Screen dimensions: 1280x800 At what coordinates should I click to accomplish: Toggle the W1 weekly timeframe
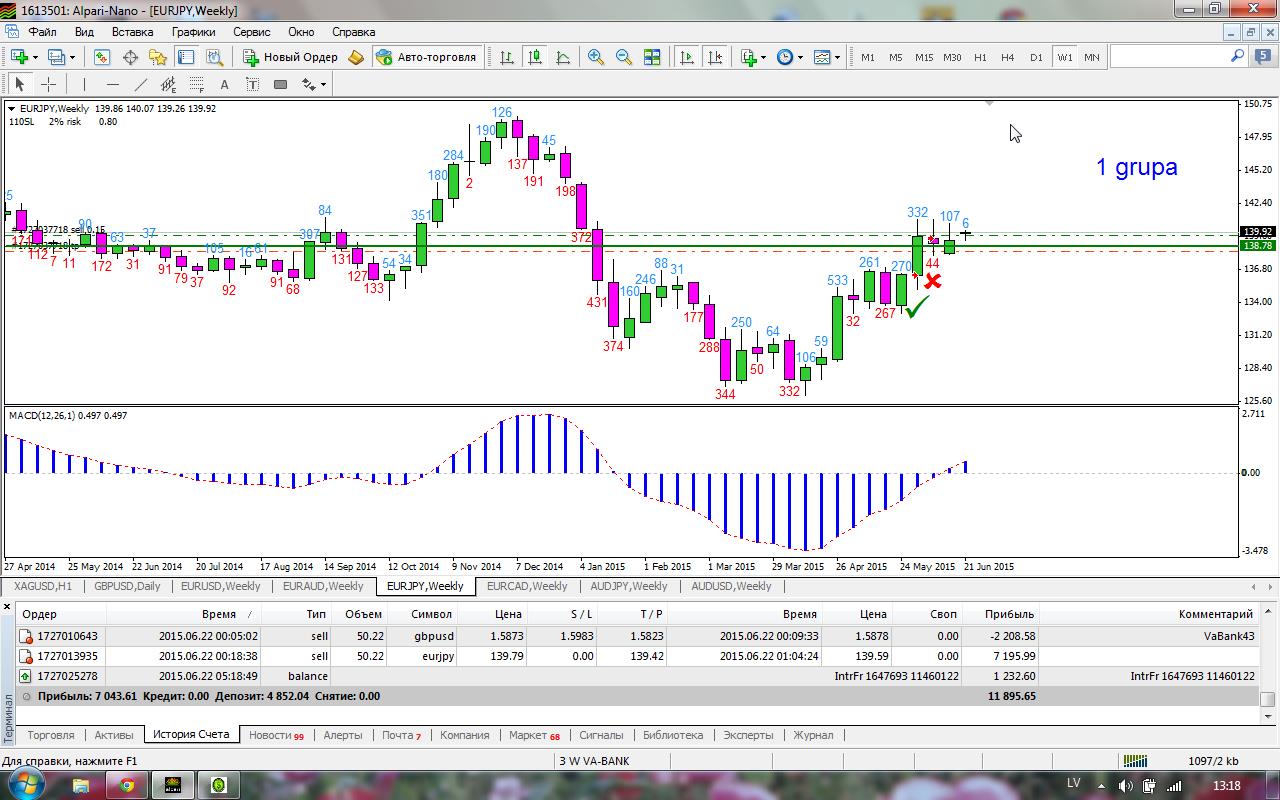[x=1064, y=57]
